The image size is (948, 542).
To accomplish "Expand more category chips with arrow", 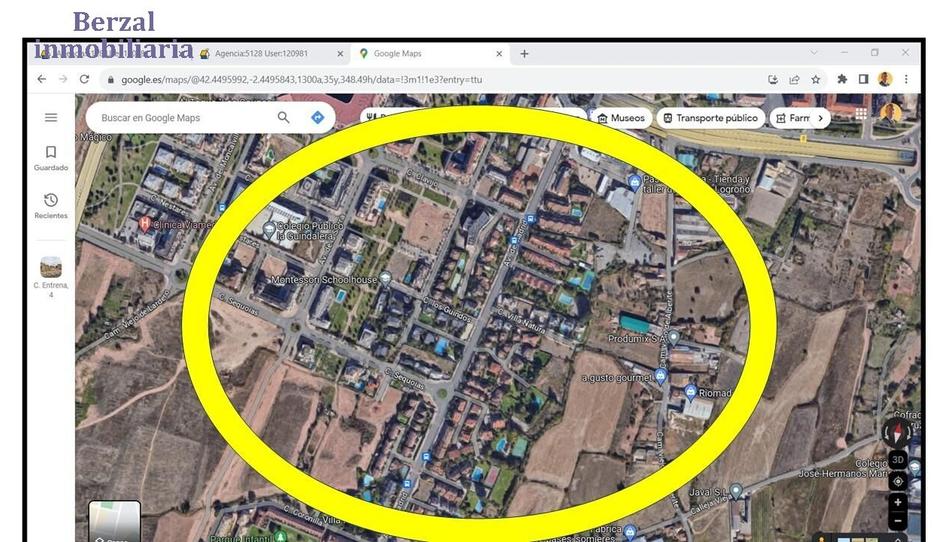I will pos(821,118).
